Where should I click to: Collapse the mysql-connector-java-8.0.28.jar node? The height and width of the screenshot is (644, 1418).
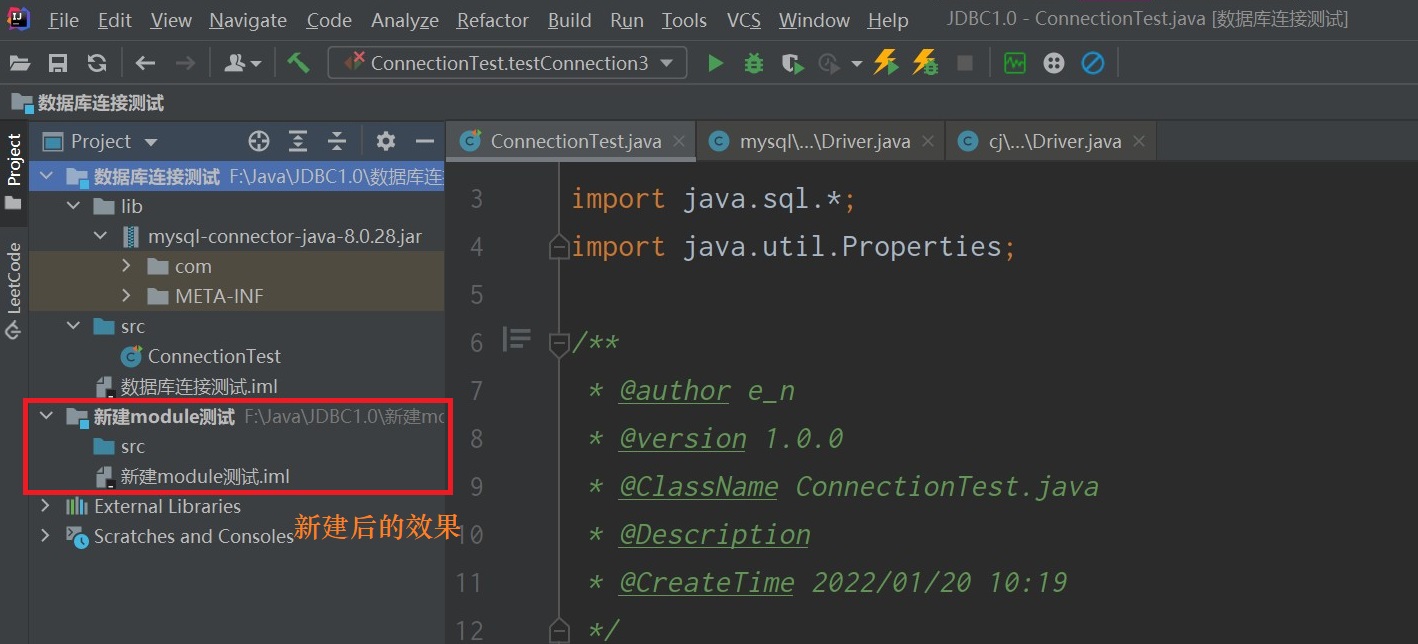tap(100, 237)
